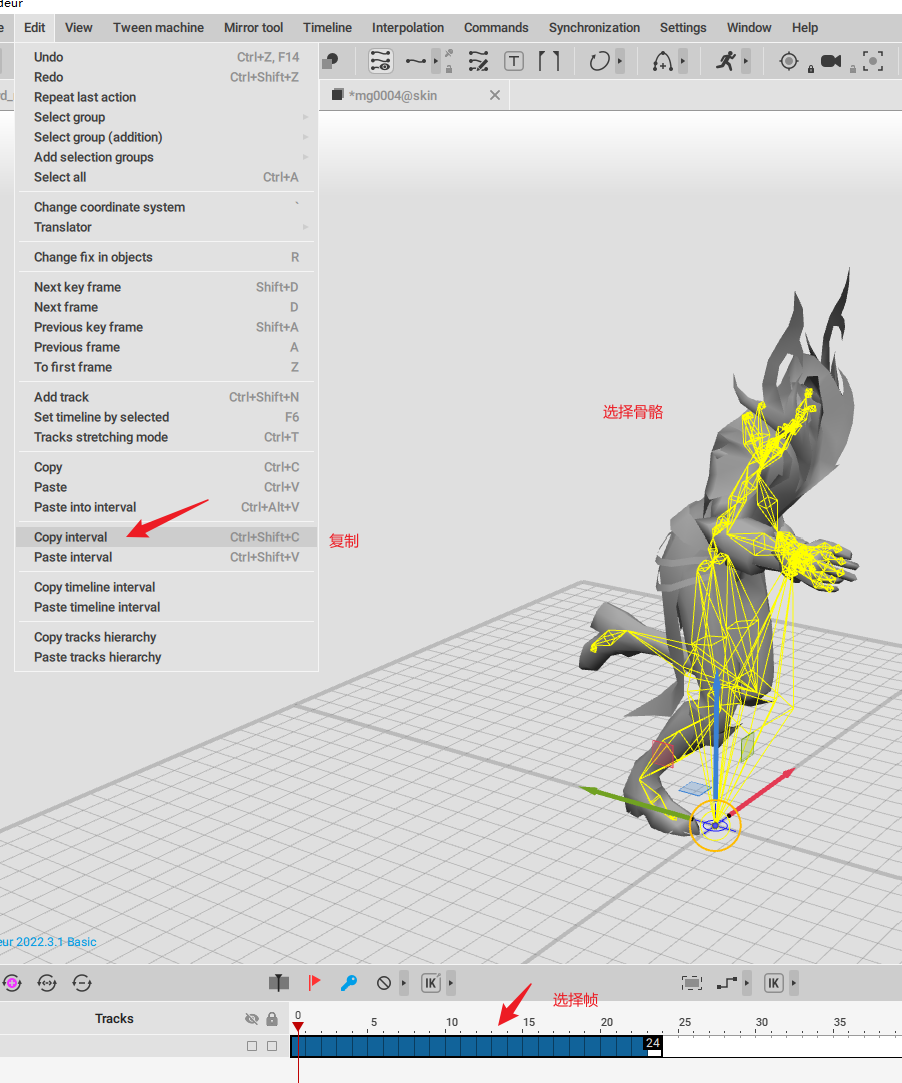Select the trajectory edit pencil icon

coord(478,61)
